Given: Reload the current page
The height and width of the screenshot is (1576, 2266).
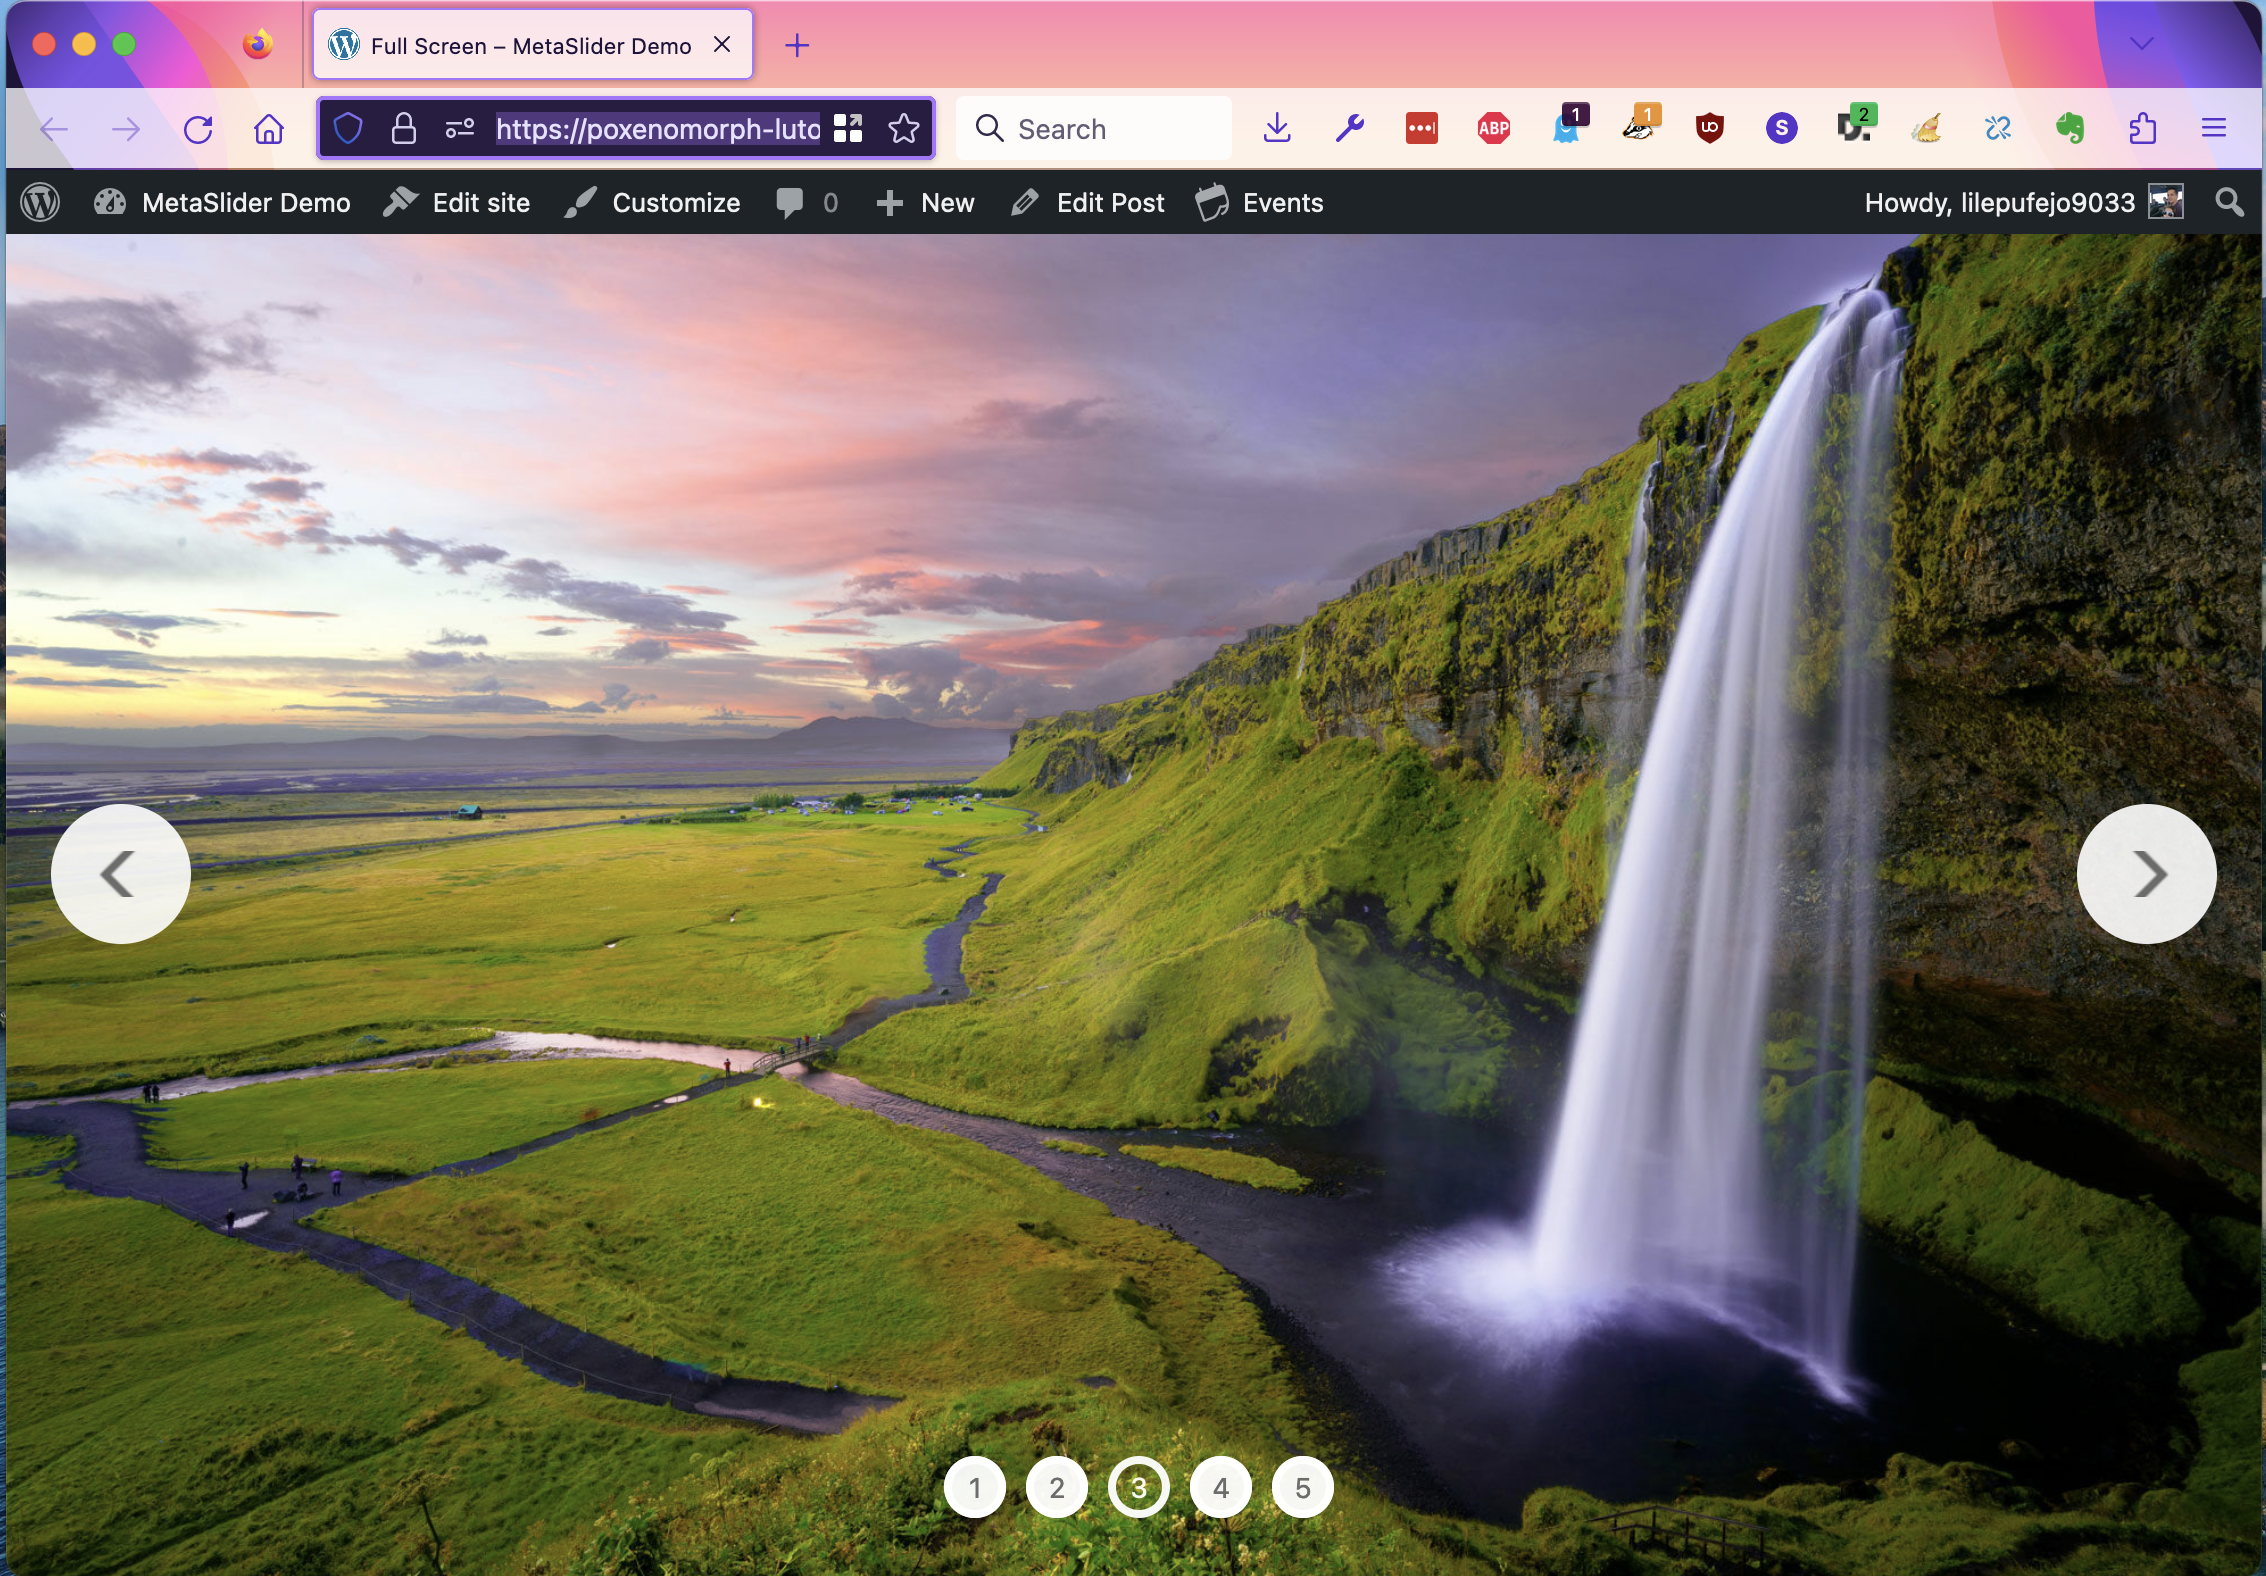Looking at the screenshot, I should (198, 129).
